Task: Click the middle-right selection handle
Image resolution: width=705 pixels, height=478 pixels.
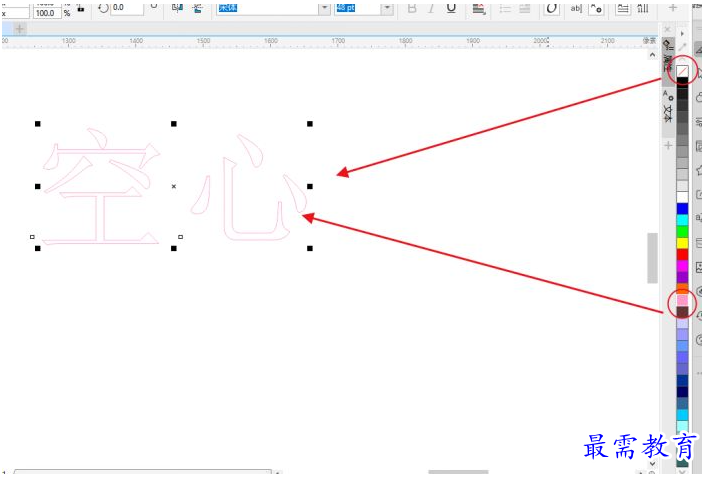Action: click(x=310, y=186)
